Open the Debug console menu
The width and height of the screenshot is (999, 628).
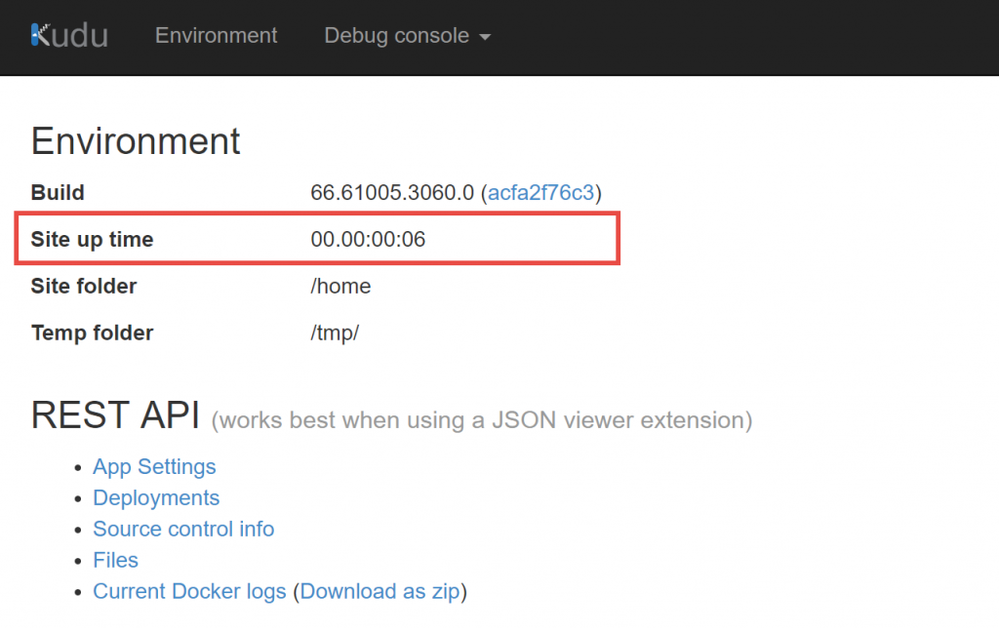(x=407, y=36)
